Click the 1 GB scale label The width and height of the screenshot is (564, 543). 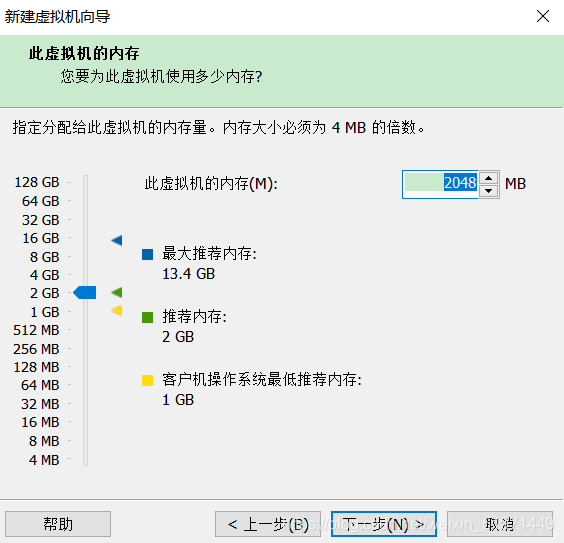point(45,312)
